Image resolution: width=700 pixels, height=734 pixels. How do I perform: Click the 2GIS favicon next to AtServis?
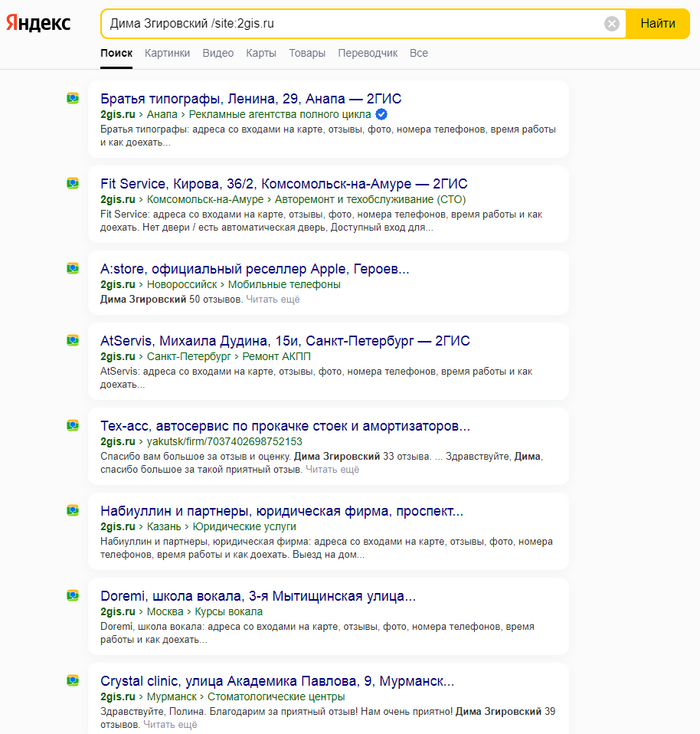(x=73, y=340)
